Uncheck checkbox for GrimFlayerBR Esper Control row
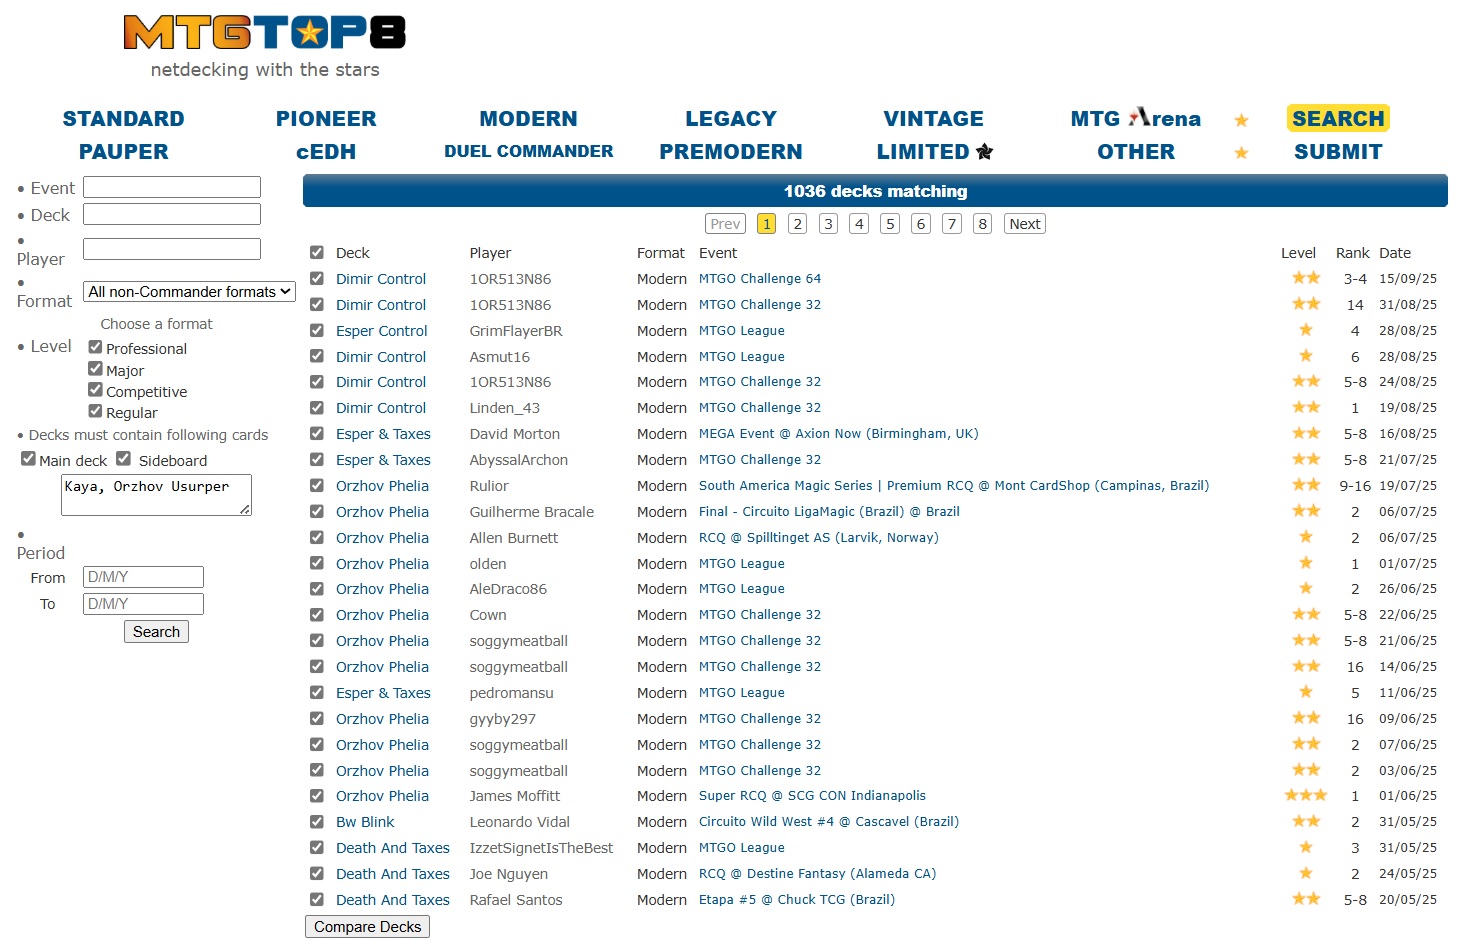The width and height of the screenshot is (1471, 940). tap(317, 331)
